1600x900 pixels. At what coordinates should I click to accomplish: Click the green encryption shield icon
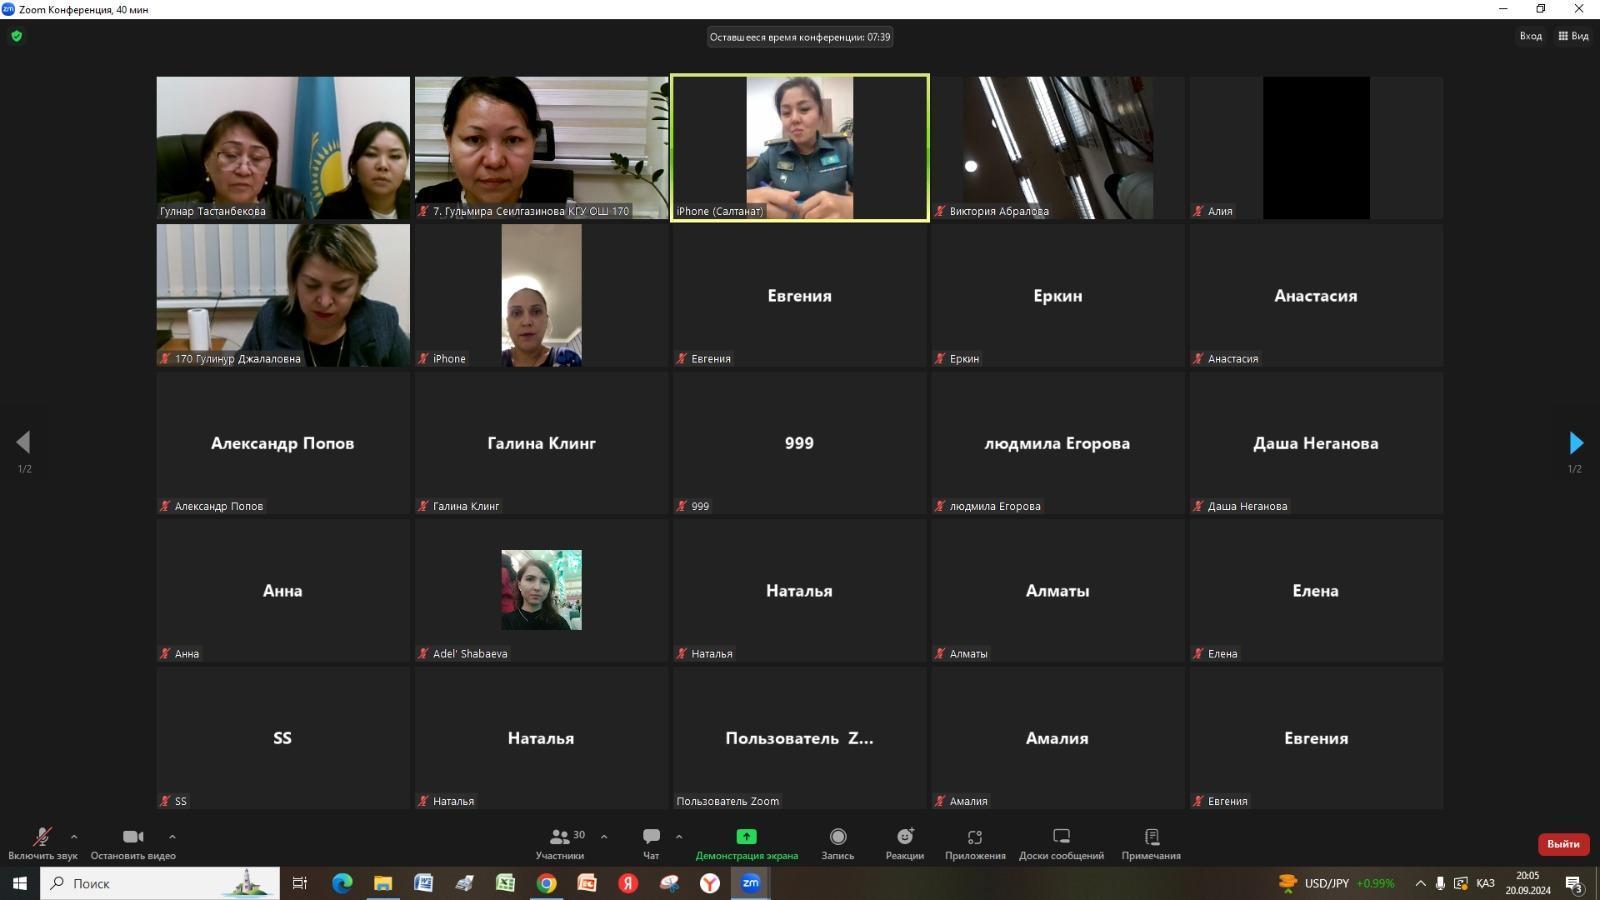tap(16, 36)
